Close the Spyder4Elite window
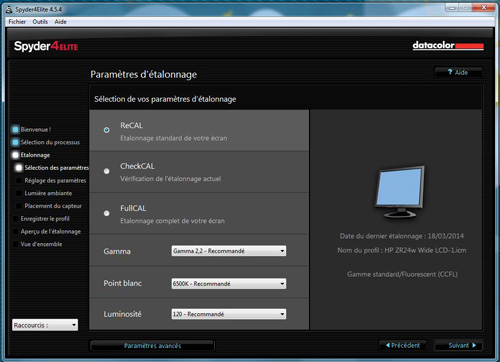 pyautogui.click(x=483, y=7)
